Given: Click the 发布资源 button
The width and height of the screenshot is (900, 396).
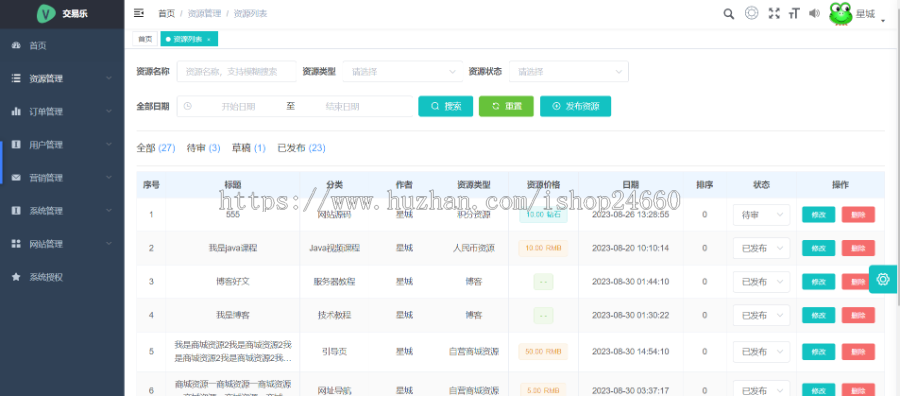Looking at the screenshot, I should (575, 106).
